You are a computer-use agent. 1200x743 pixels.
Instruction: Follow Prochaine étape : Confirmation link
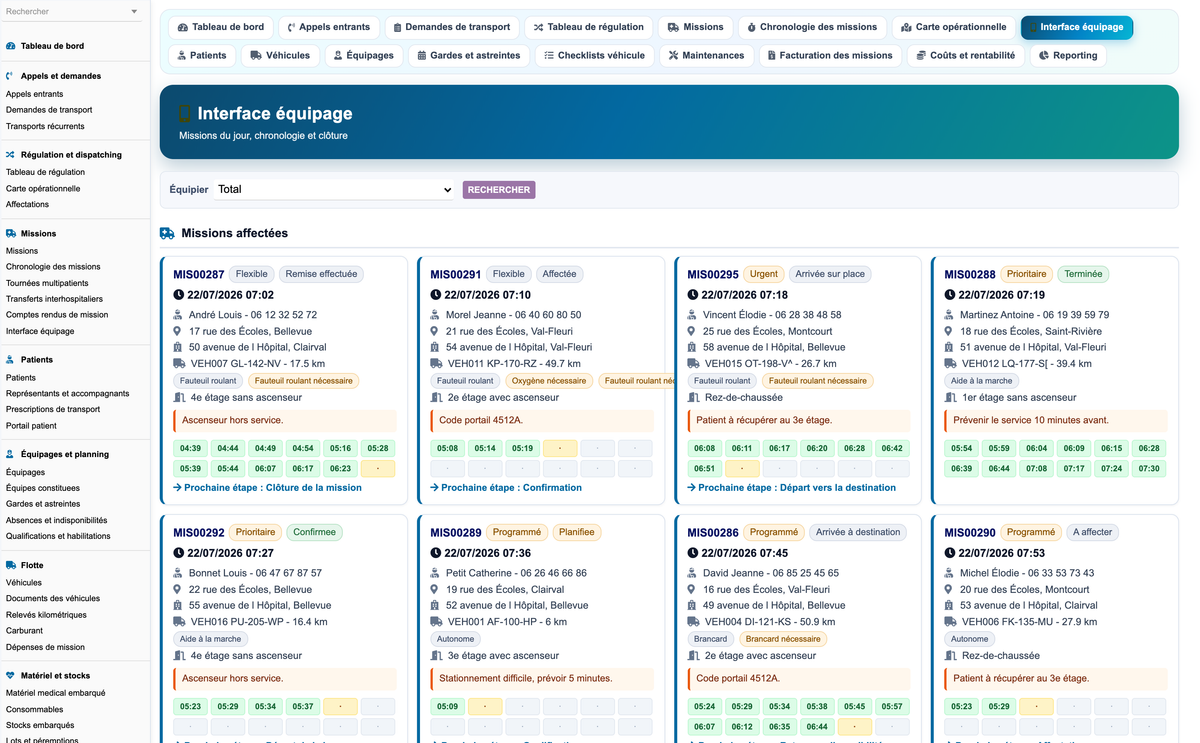point(506,488)
